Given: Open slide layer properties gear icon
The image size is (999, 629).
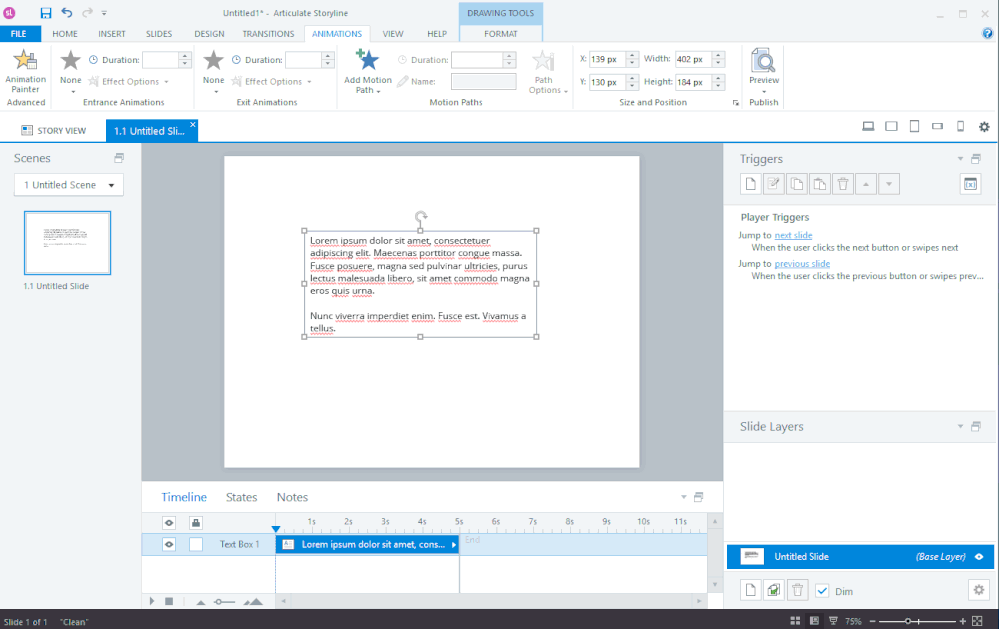Looking at the screenshot, I should pyautogui.click(x=979, y=590).
